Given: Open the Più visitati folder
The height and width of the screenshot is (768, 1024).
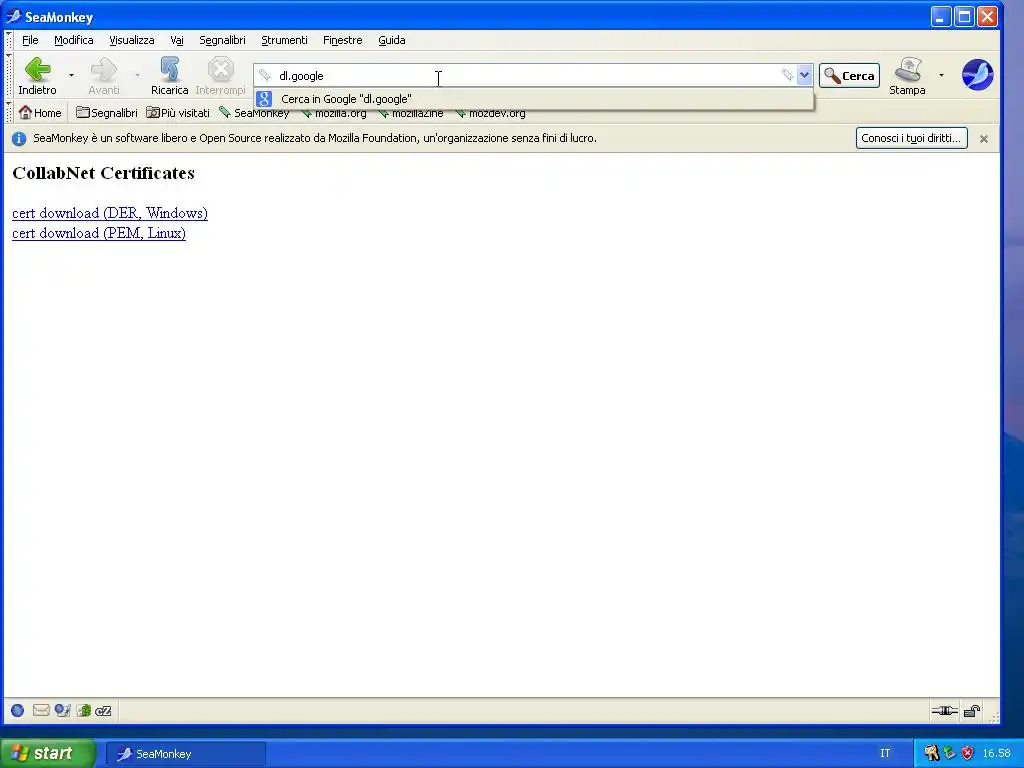Looking at the screenshot, I should coord(178,113).
